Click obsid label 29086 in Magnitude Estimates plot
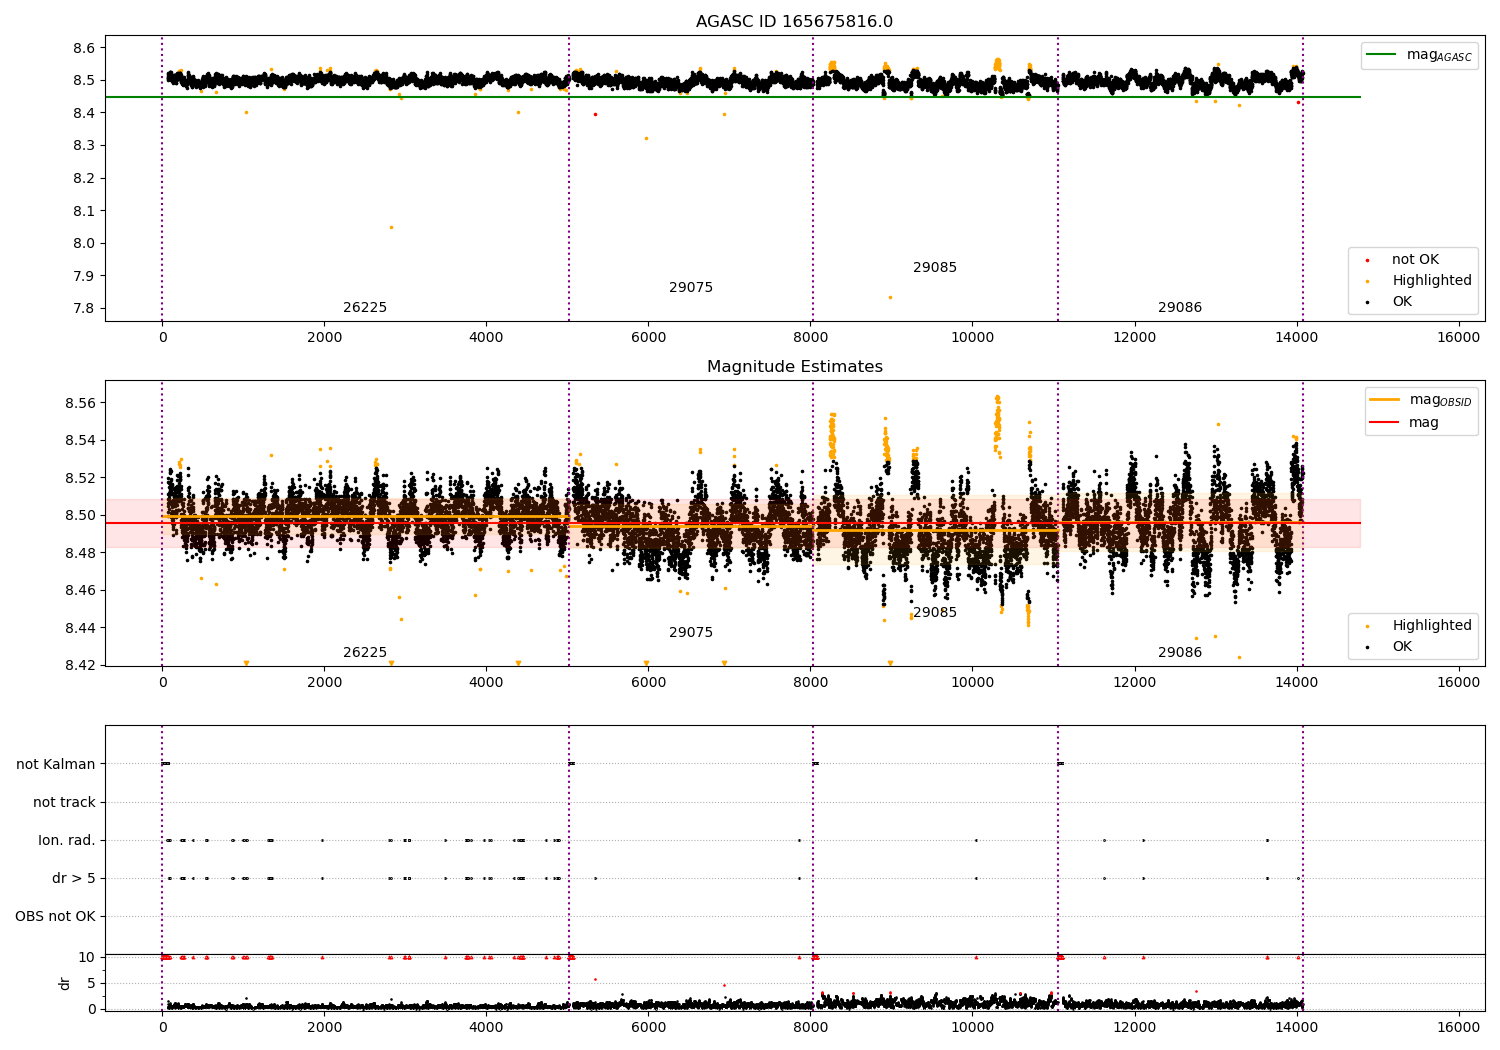This screenshot has height=1050, width=1500. 1180,653
